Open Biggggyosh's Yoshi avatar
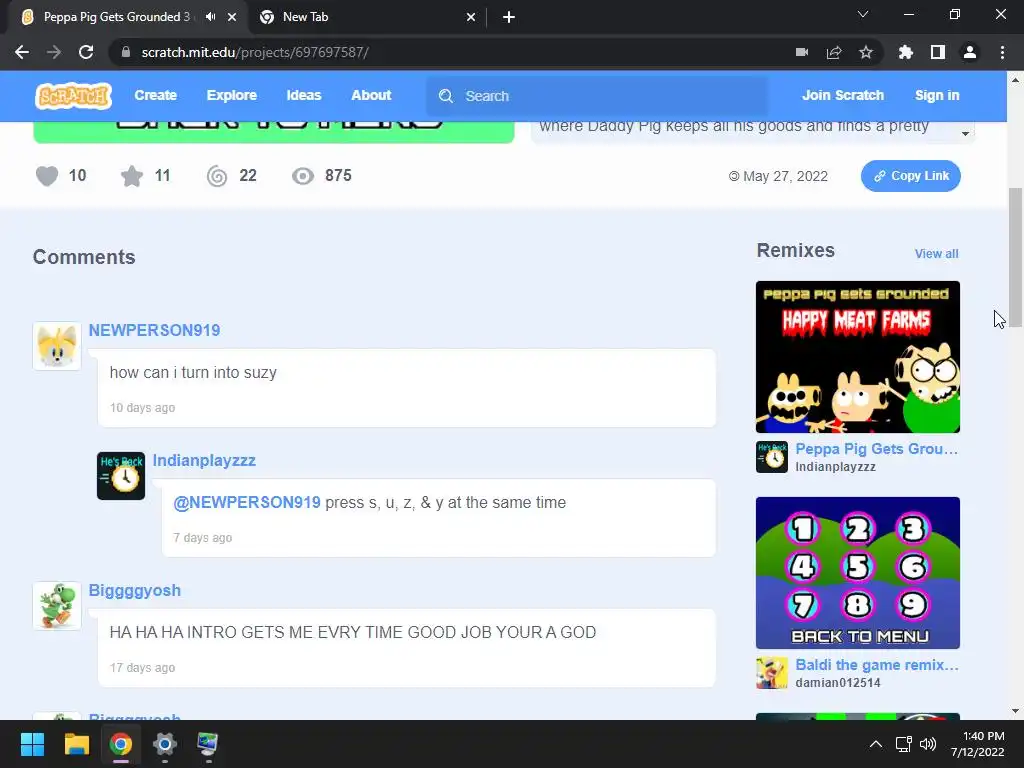 click(x=57, y=606)
